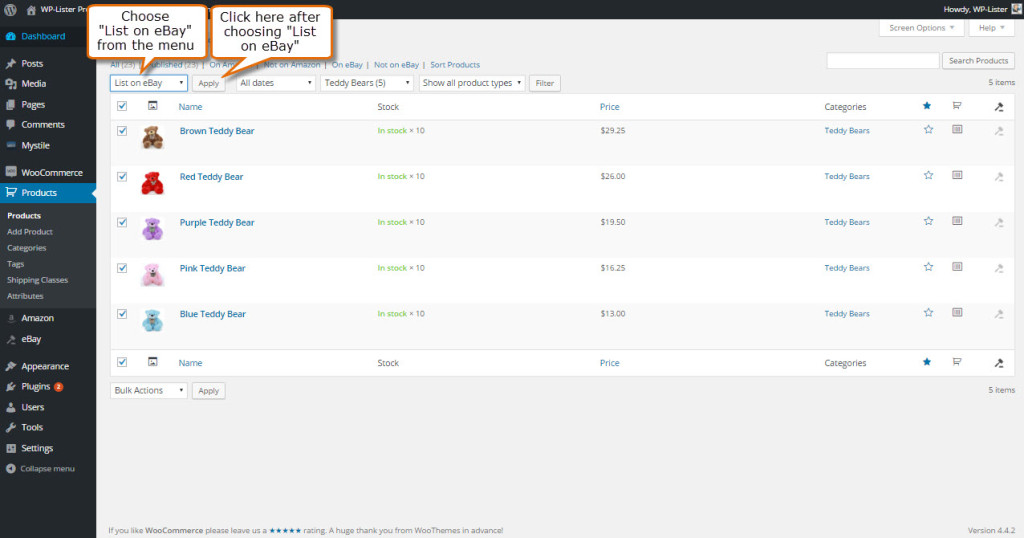This screenshot has width=1024, height=538.
Task: Toggle featured star for Brown Teddy Bear
Action: [928, 130]
